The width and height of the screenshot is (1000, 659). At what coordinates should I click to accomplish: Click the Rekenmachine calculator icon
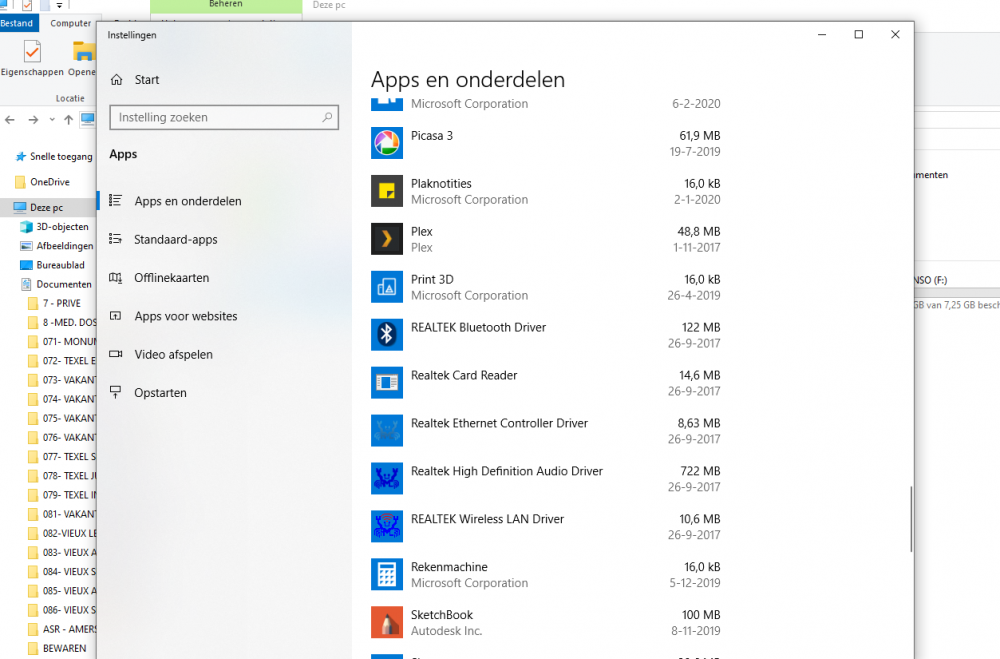[386, 575]
